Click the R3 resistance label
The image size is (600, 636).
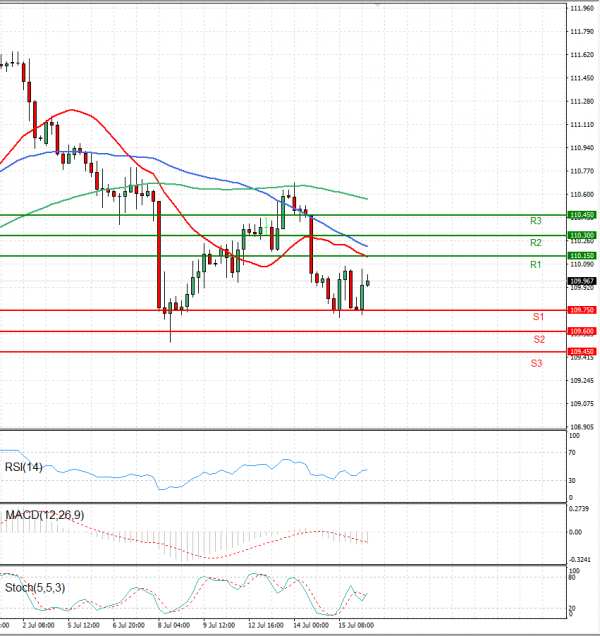pyautogui.click(x=535, y=221)
